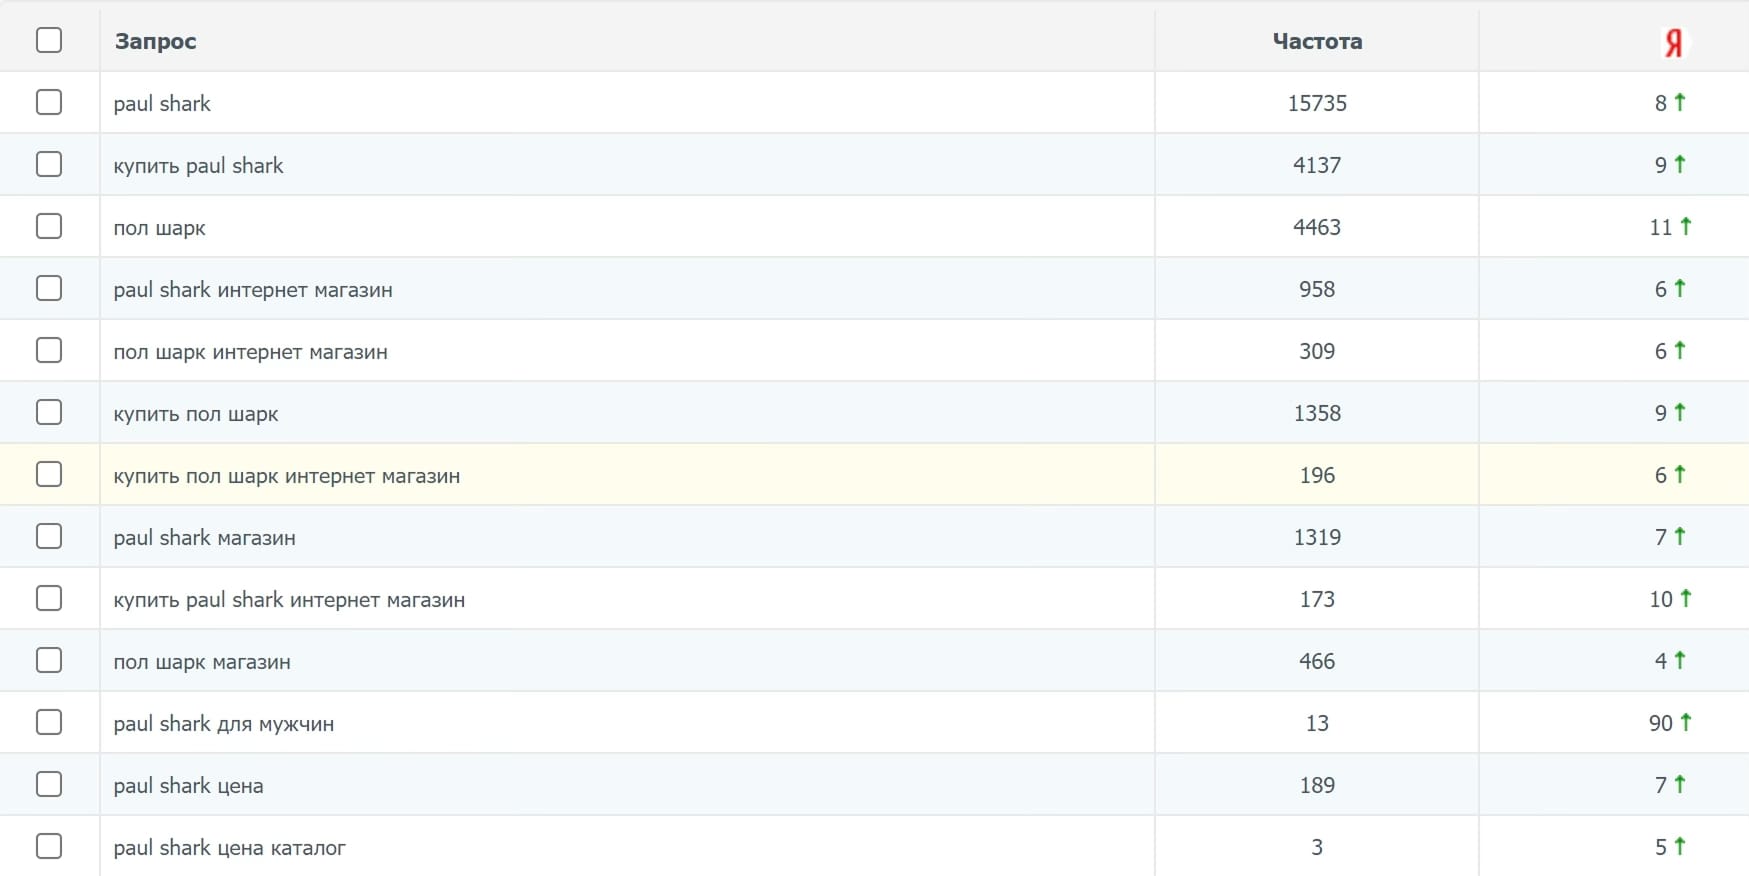This screenshot has width=1749, height=876.
Task: Click the query 'купить пол шарк интернет магазин'
Action: [x=287, y=476]
